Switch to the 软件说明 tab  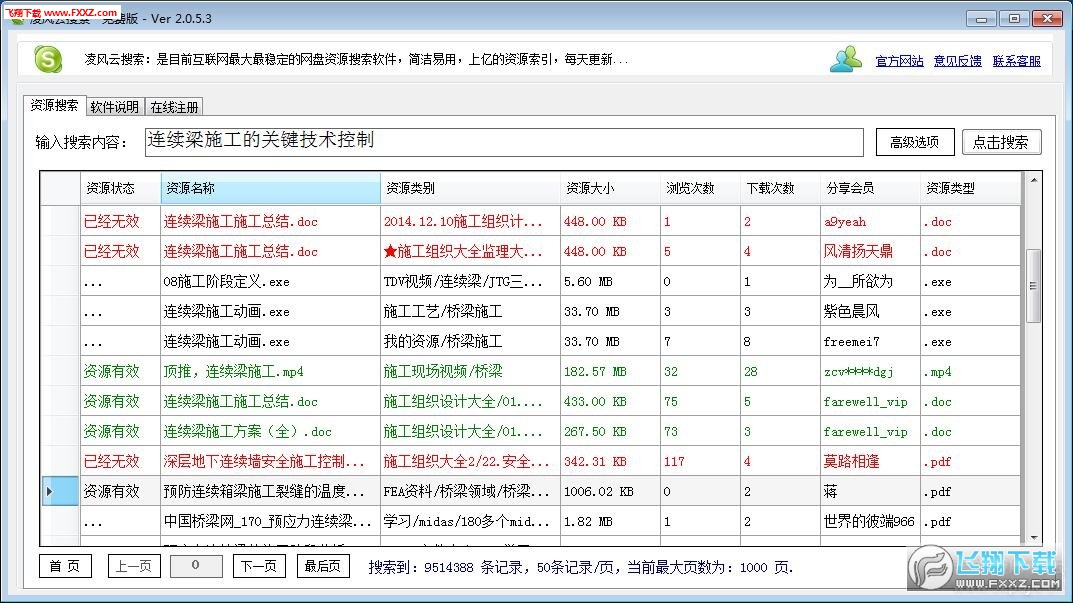pos(114,107)
